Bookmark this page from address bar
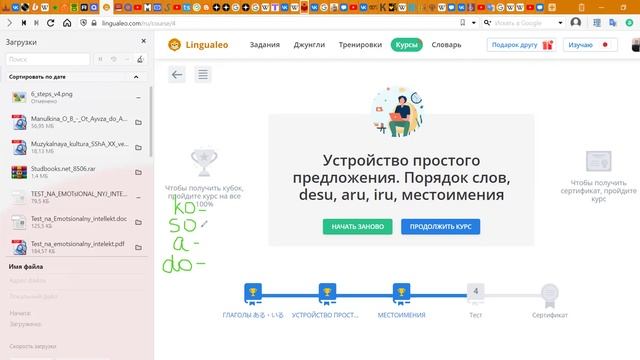The image size is (640, 360). [462, 23]
